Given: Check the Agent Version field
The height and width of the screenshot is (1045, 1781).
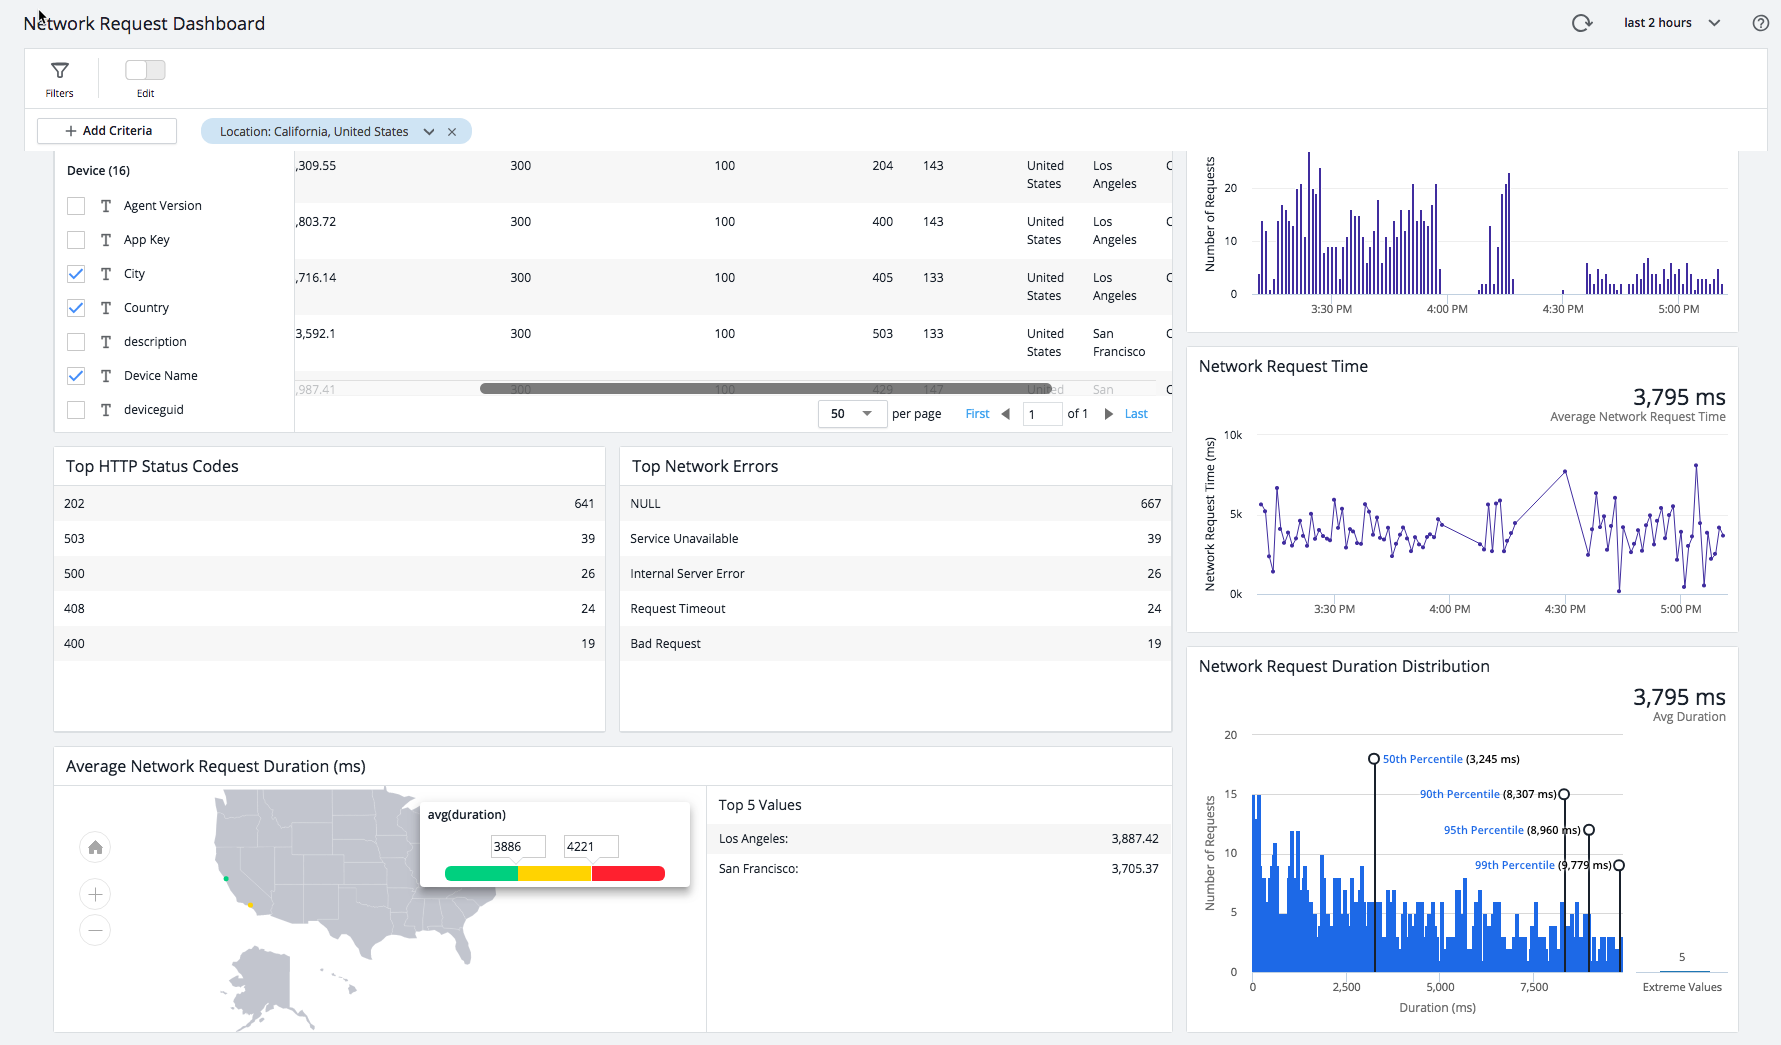Looking at the screenshot, I should point(76,206).
